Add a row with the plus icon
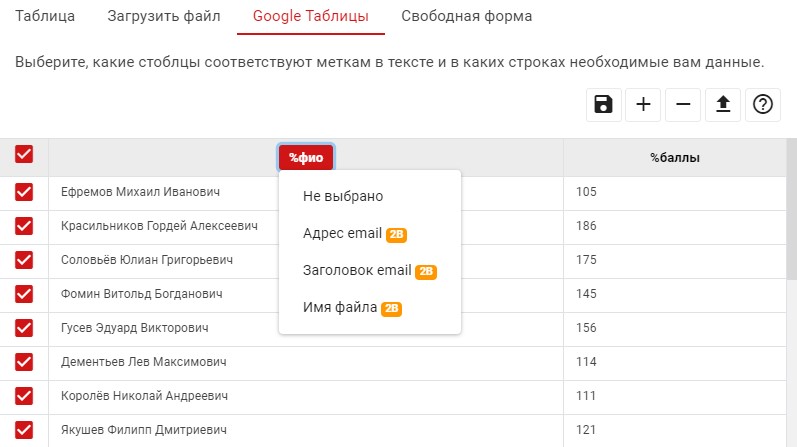This screenshot has height=447, width=797. 643,105
